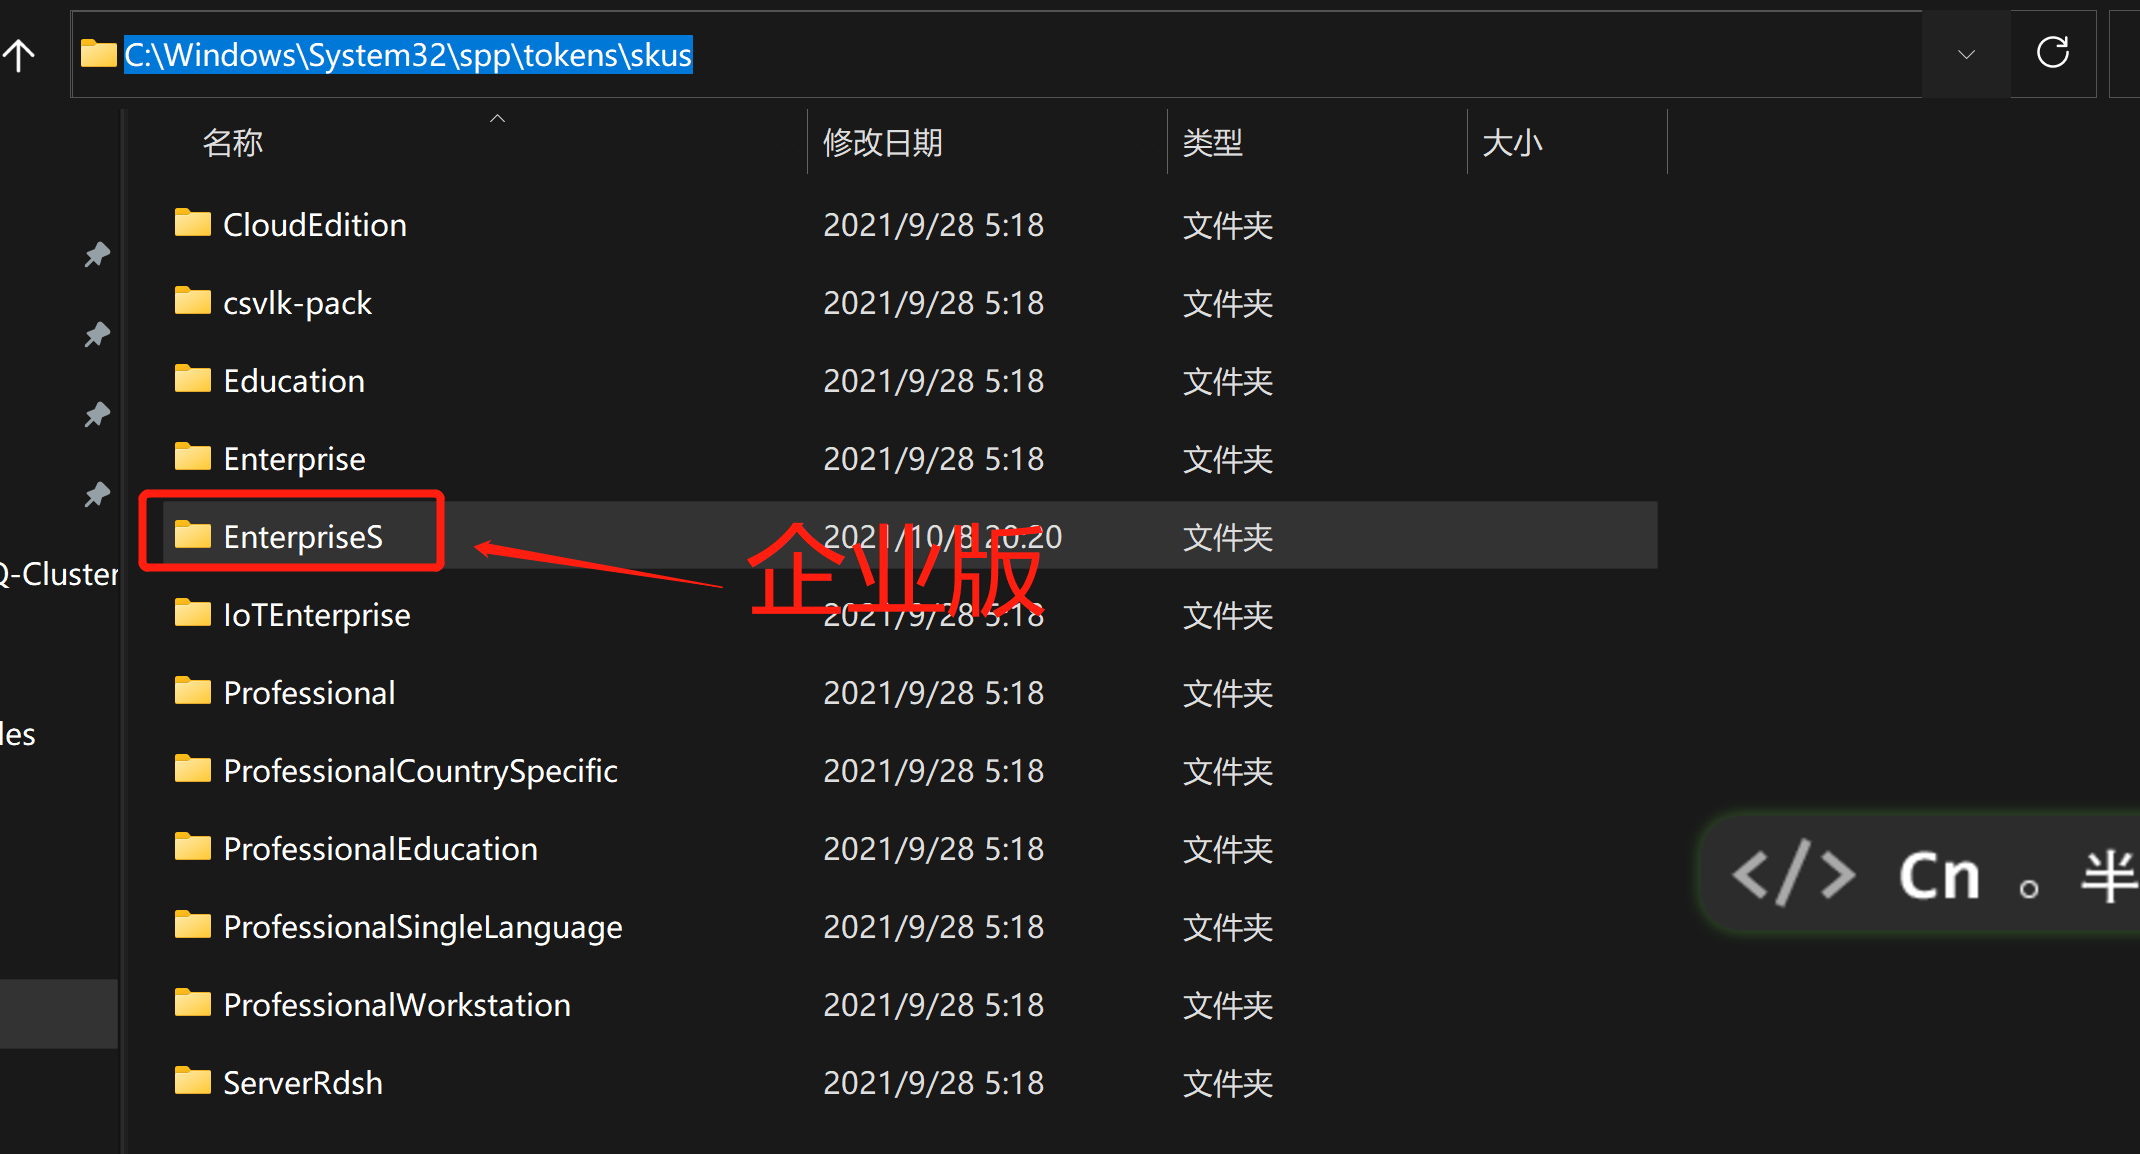This screenshot has height=1154, width=2140.
Task: Click the 类型 column header
Action: click(1212, 143)
